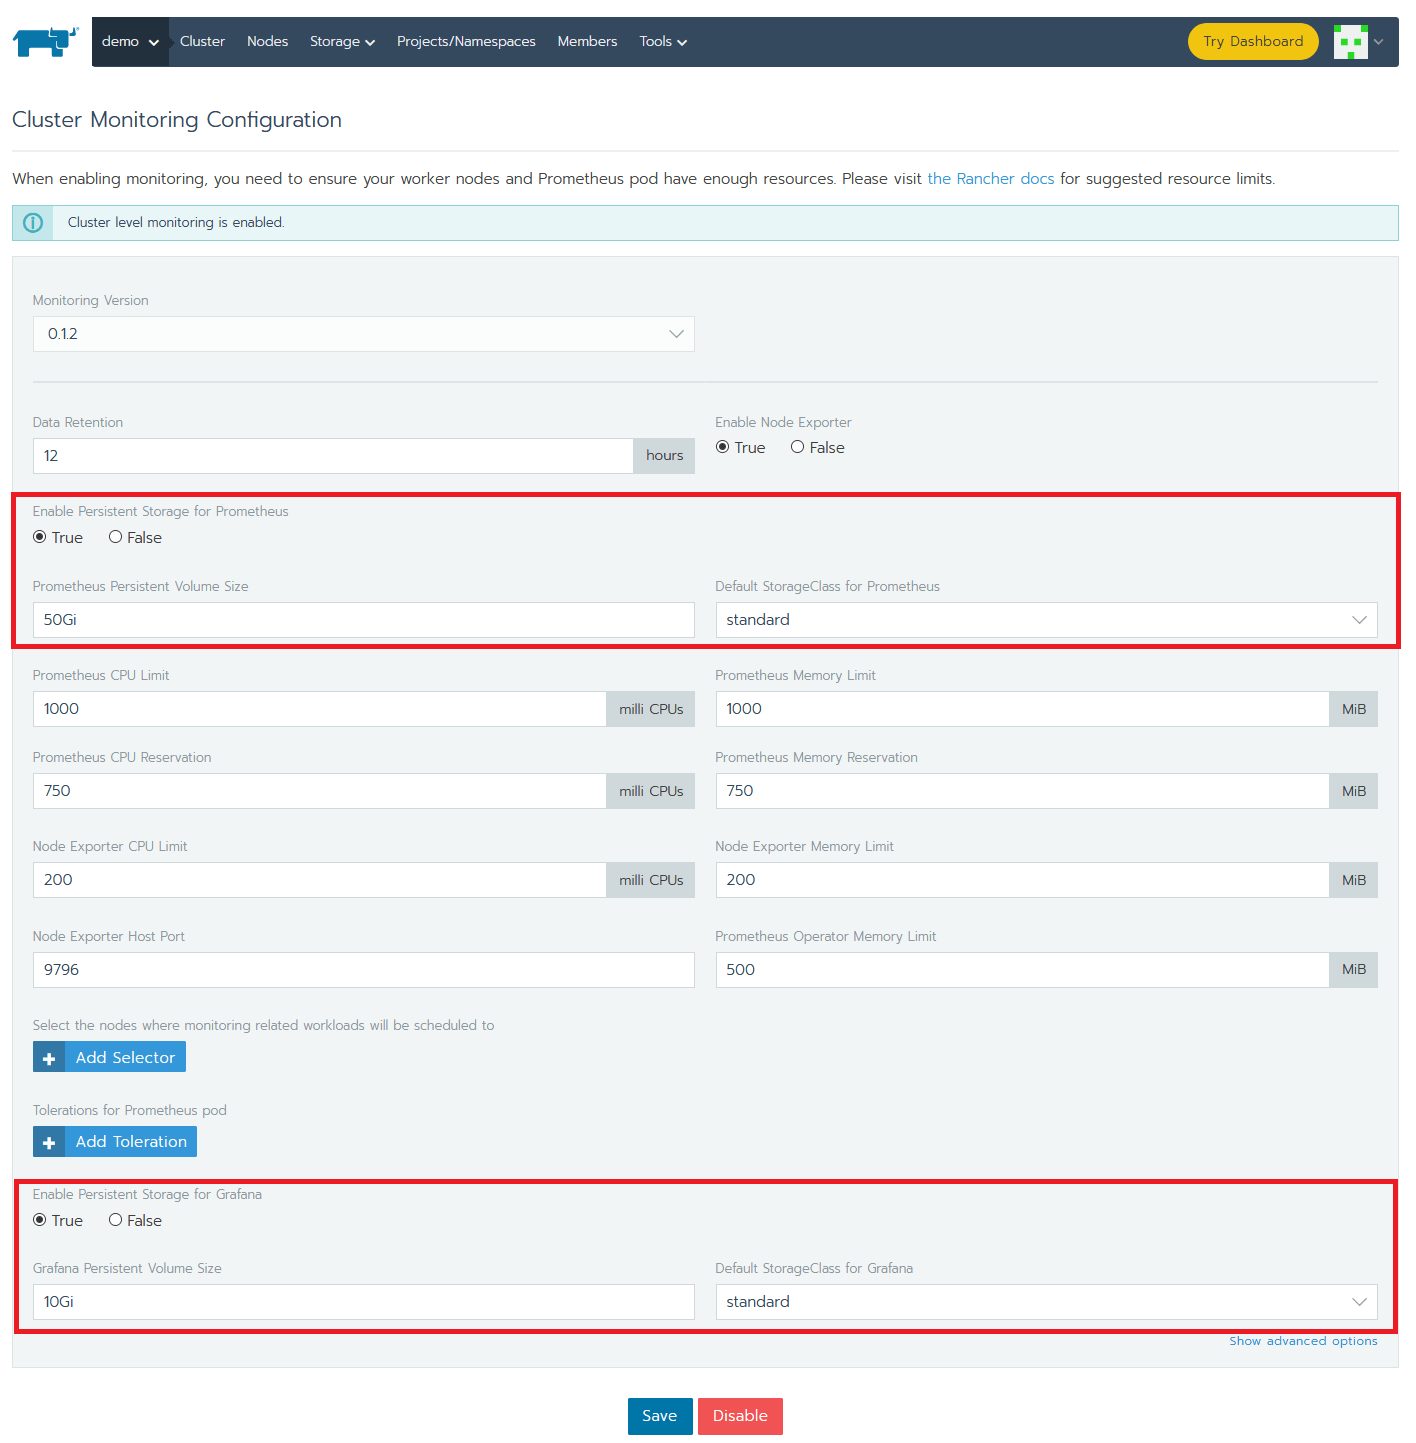Select False for Prometheus persistent storage
The image size is (1416, 1443).
[116, 537]
